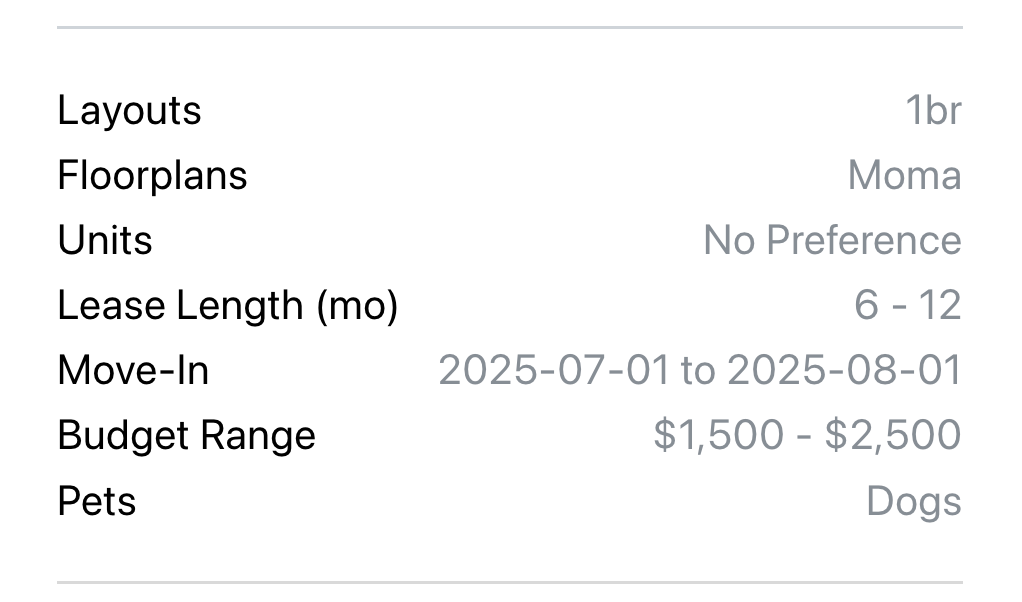The height and width of the screenshot is (602, 1022).
Task: Select the Layouts field label
Action: pyautogui.click(x=129, y=111)
